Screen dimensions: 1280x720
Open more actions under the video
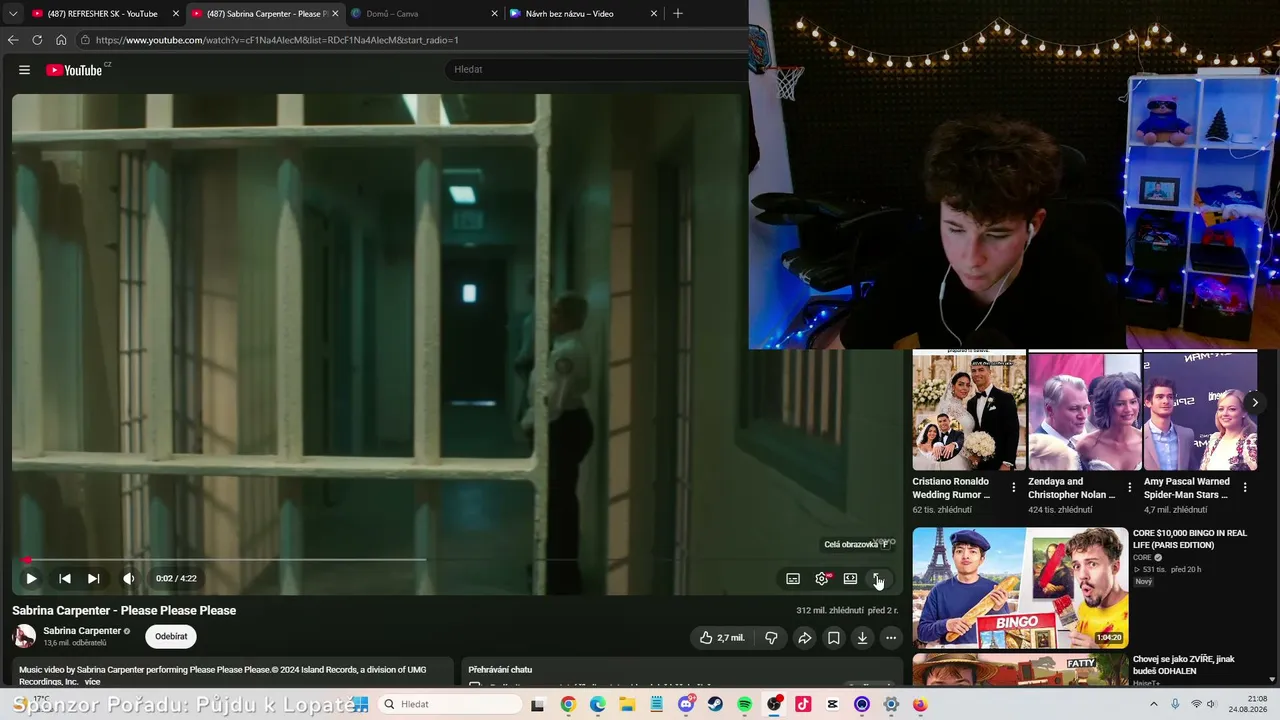(x=891, y=638)
